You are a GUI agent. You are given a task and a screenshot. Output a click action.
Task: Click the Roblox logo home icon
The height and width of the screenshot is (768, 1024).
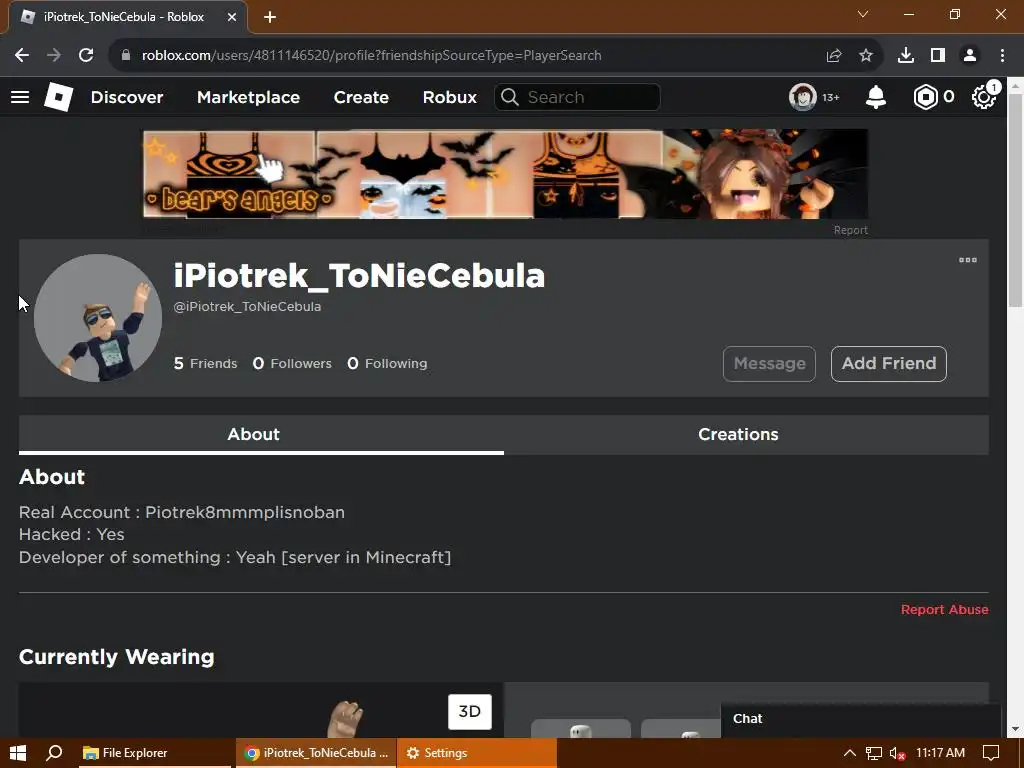[x=58, y=97]
